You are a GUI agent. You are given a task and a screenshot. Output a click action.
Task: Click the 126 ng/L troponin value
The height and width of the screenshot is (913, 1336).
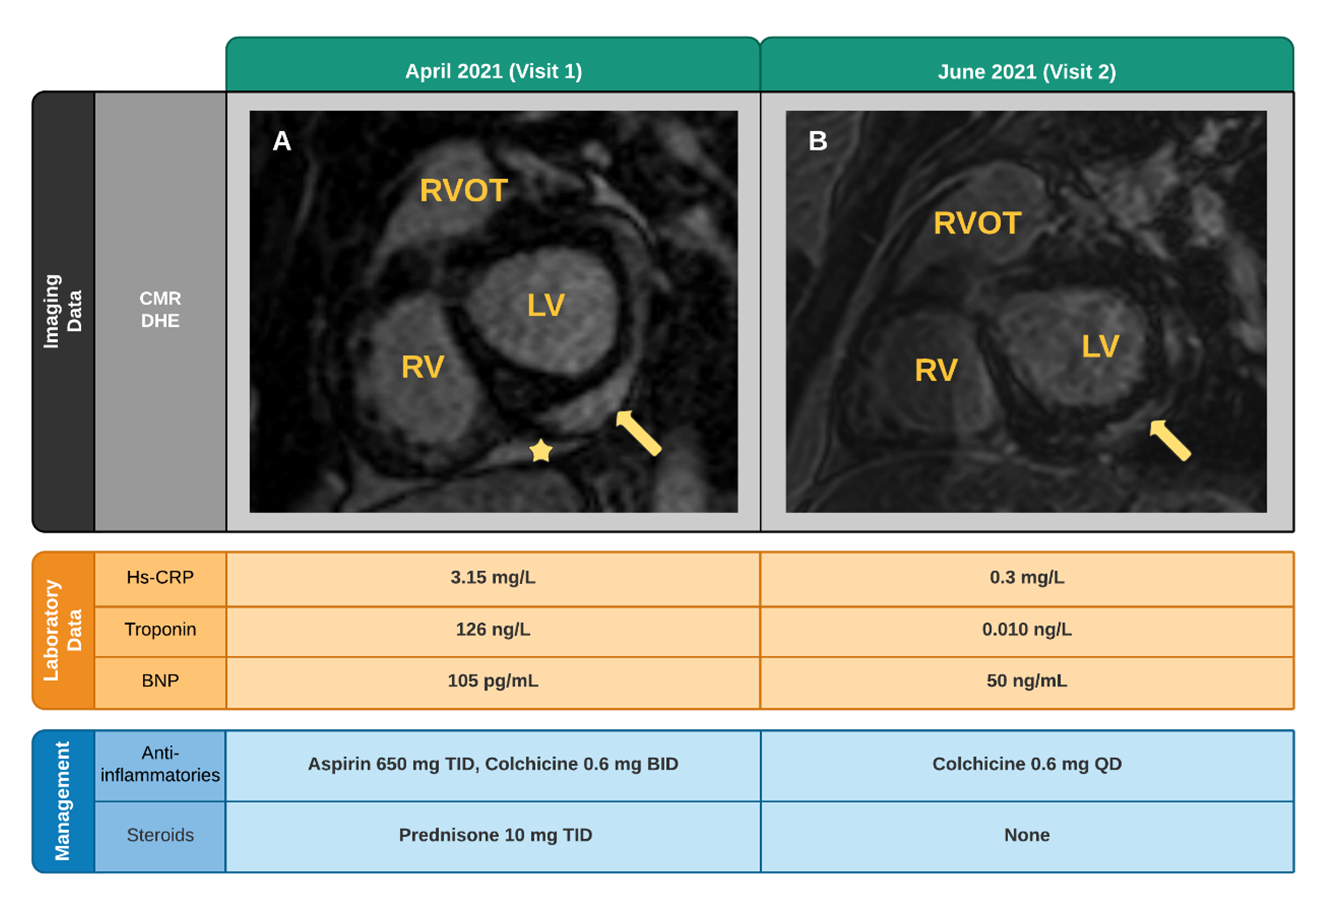click(493, 630)
